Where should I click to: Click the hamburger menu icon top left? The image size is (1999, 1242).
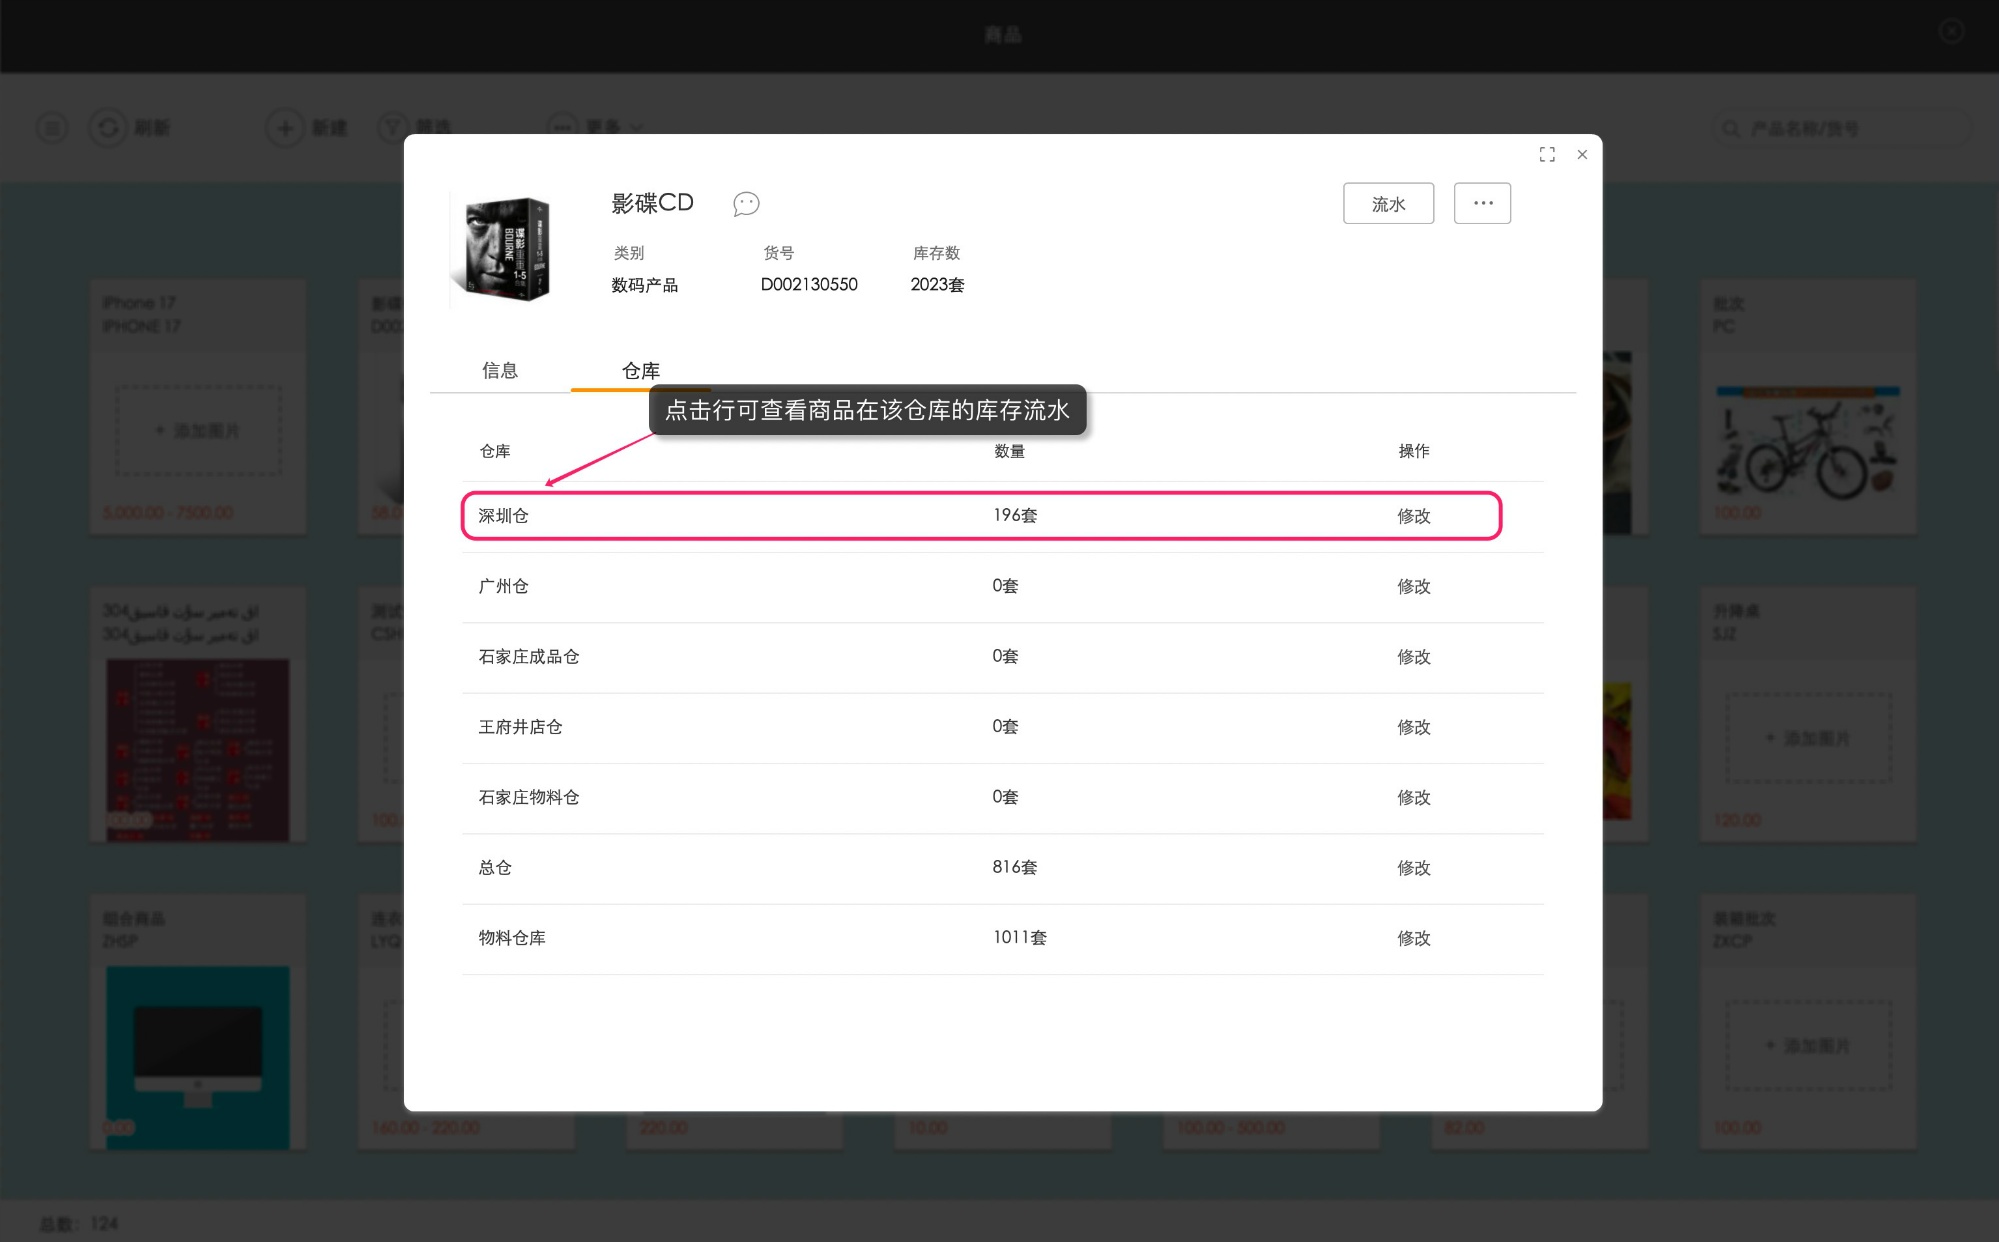tap(52, 127)
